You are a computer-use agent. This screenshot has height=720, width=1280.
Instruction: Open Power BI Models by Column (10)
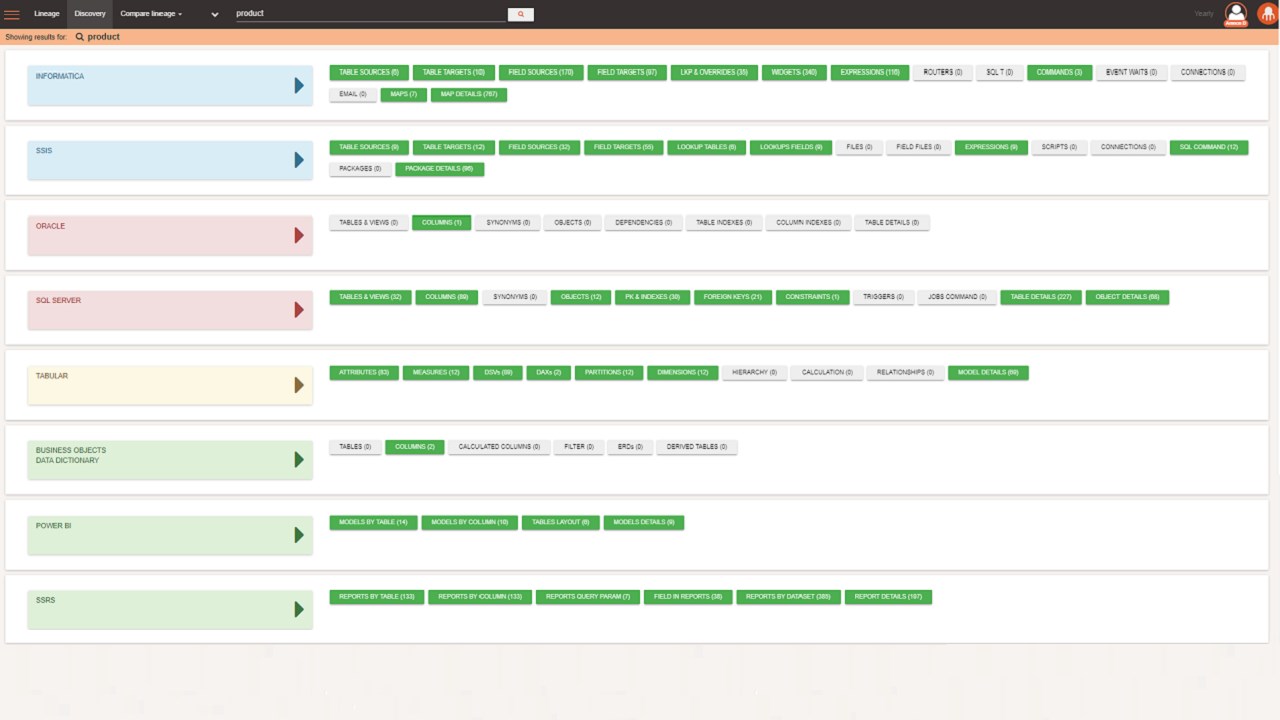[x=469, y=522]
